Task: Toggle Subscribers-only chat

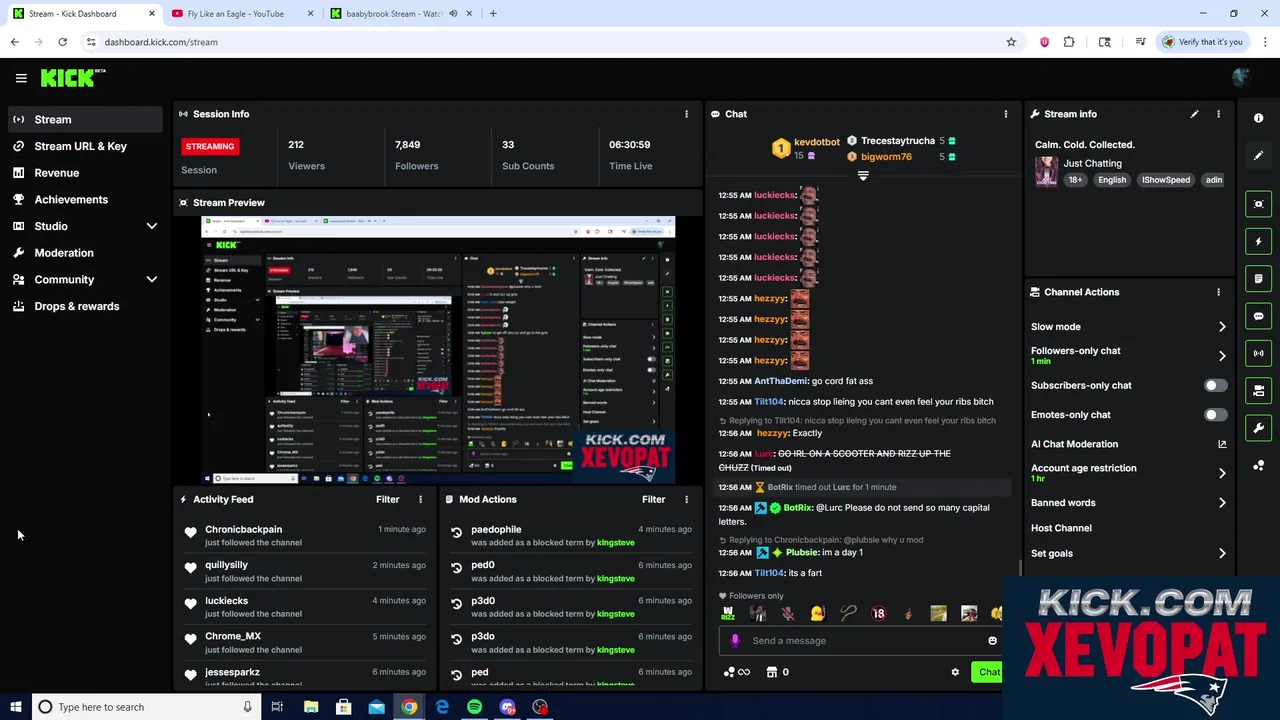Action: pos(1215,385)
